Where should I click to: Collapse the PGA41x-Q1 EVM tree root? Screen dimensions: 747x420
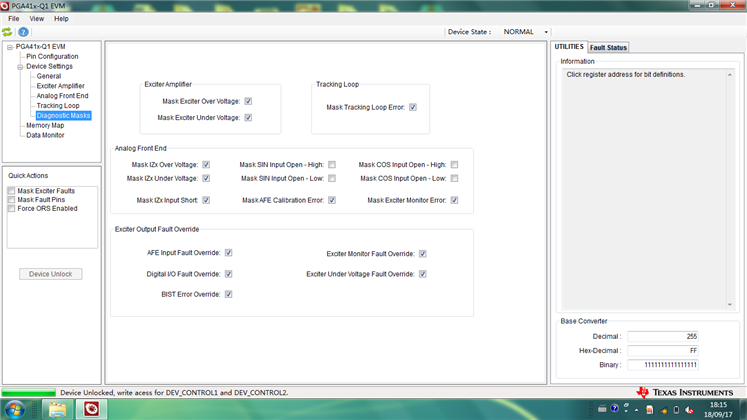click(10, 47)
